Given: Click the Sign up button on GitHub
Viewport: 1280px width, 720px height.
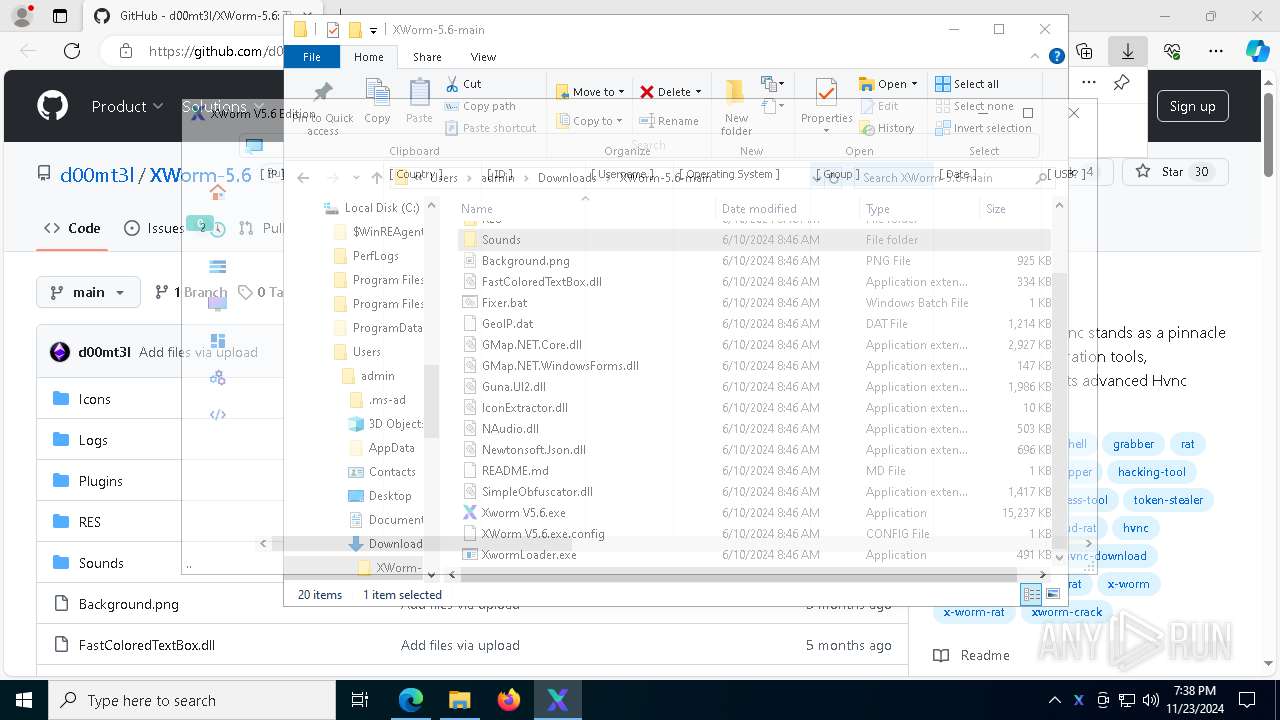Looking at the screenshot, I should (x=1192, y=106).
